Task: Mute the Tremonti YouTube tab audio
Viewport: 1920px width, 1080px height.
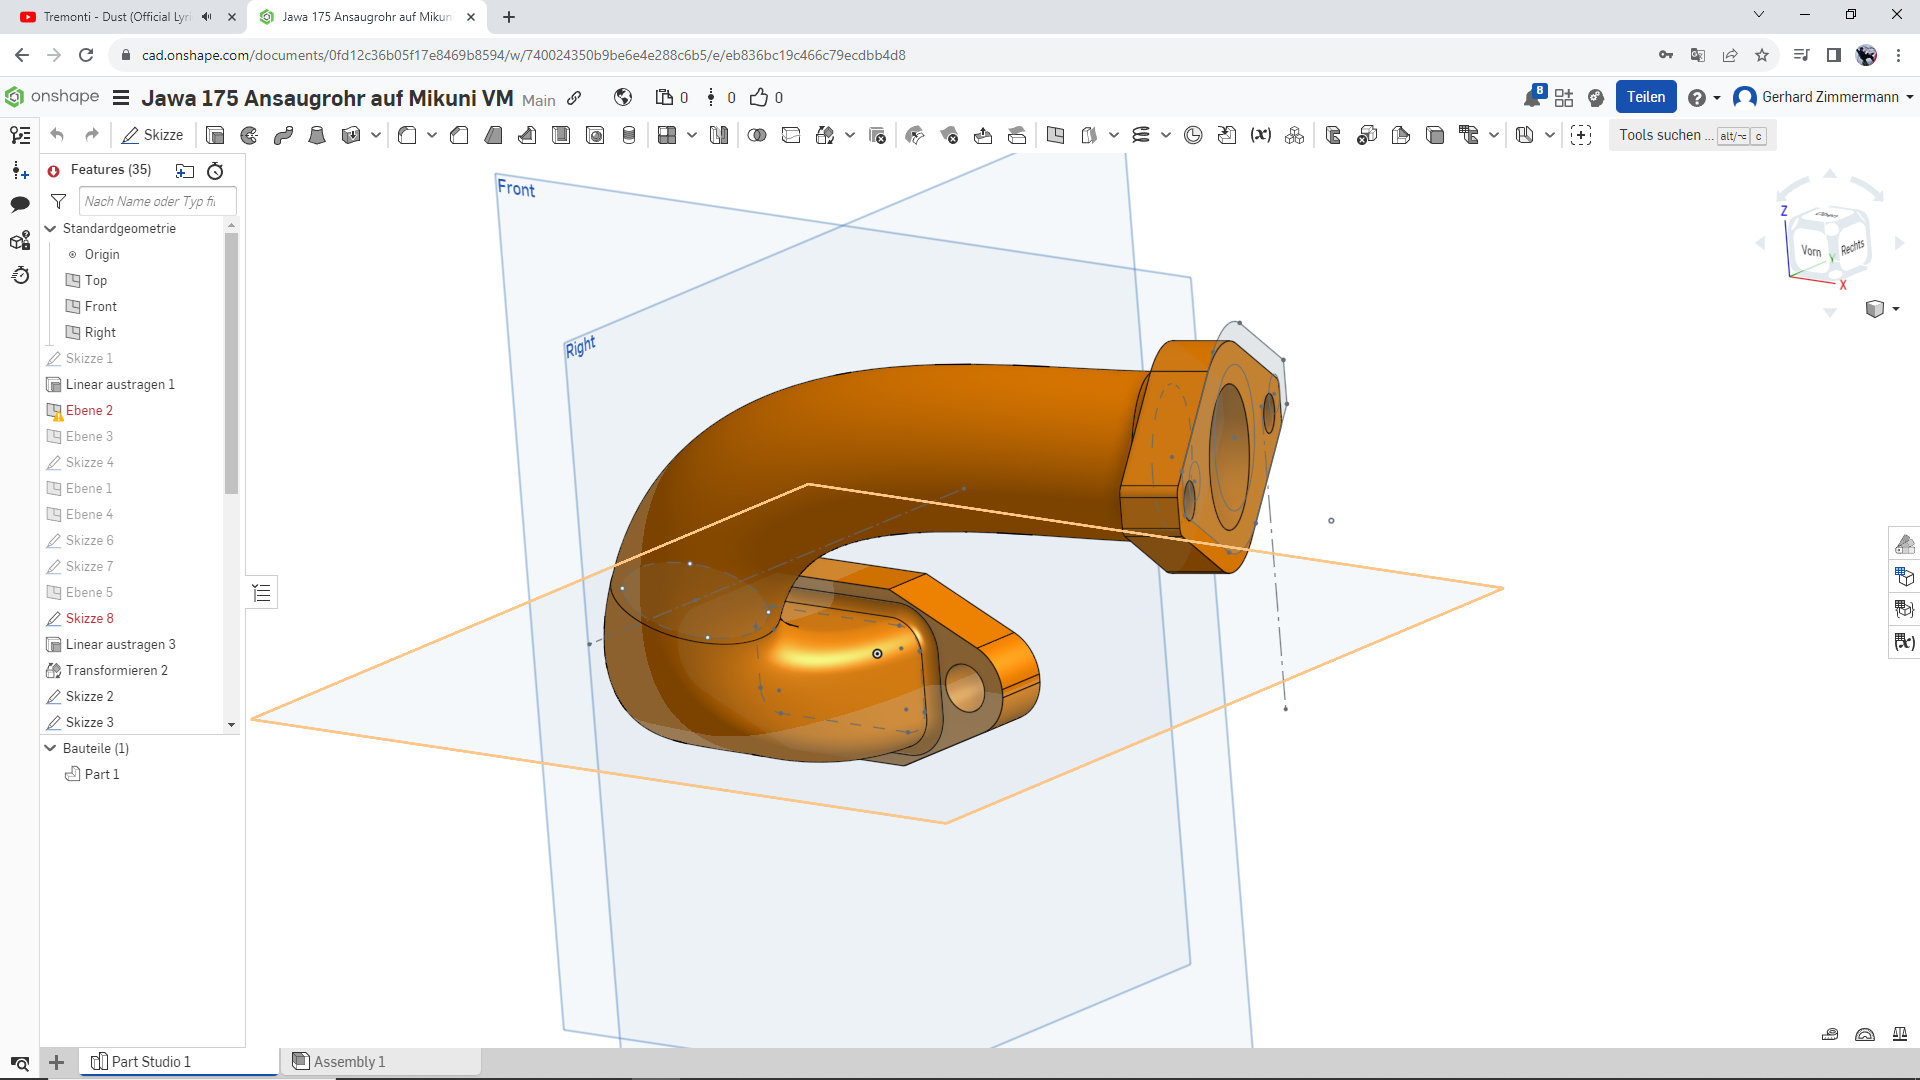Action: 207,17
